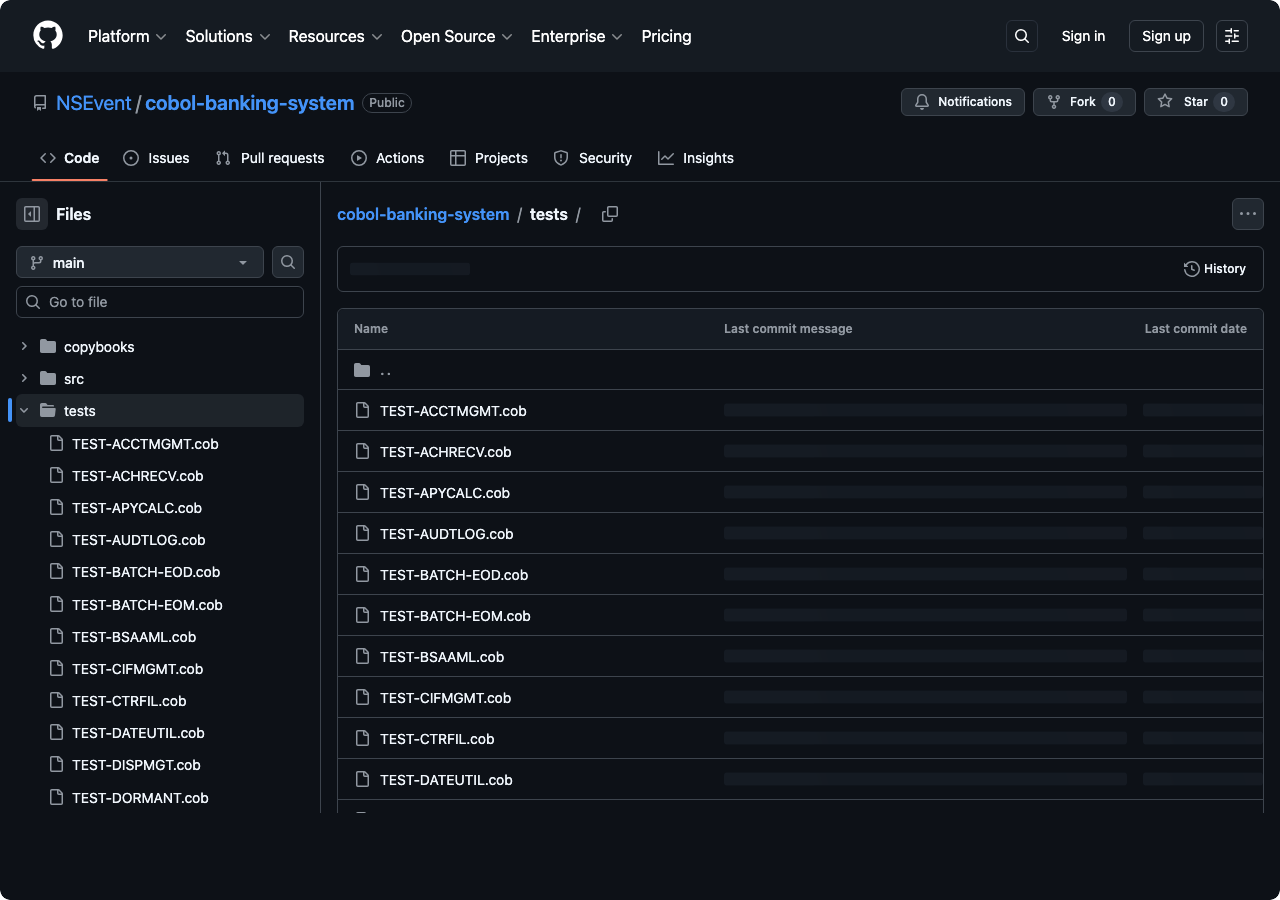This screenshot has height=900, width=1280.
Task: Open the more options ellipsis button
Action: [x=1247, y=214]
